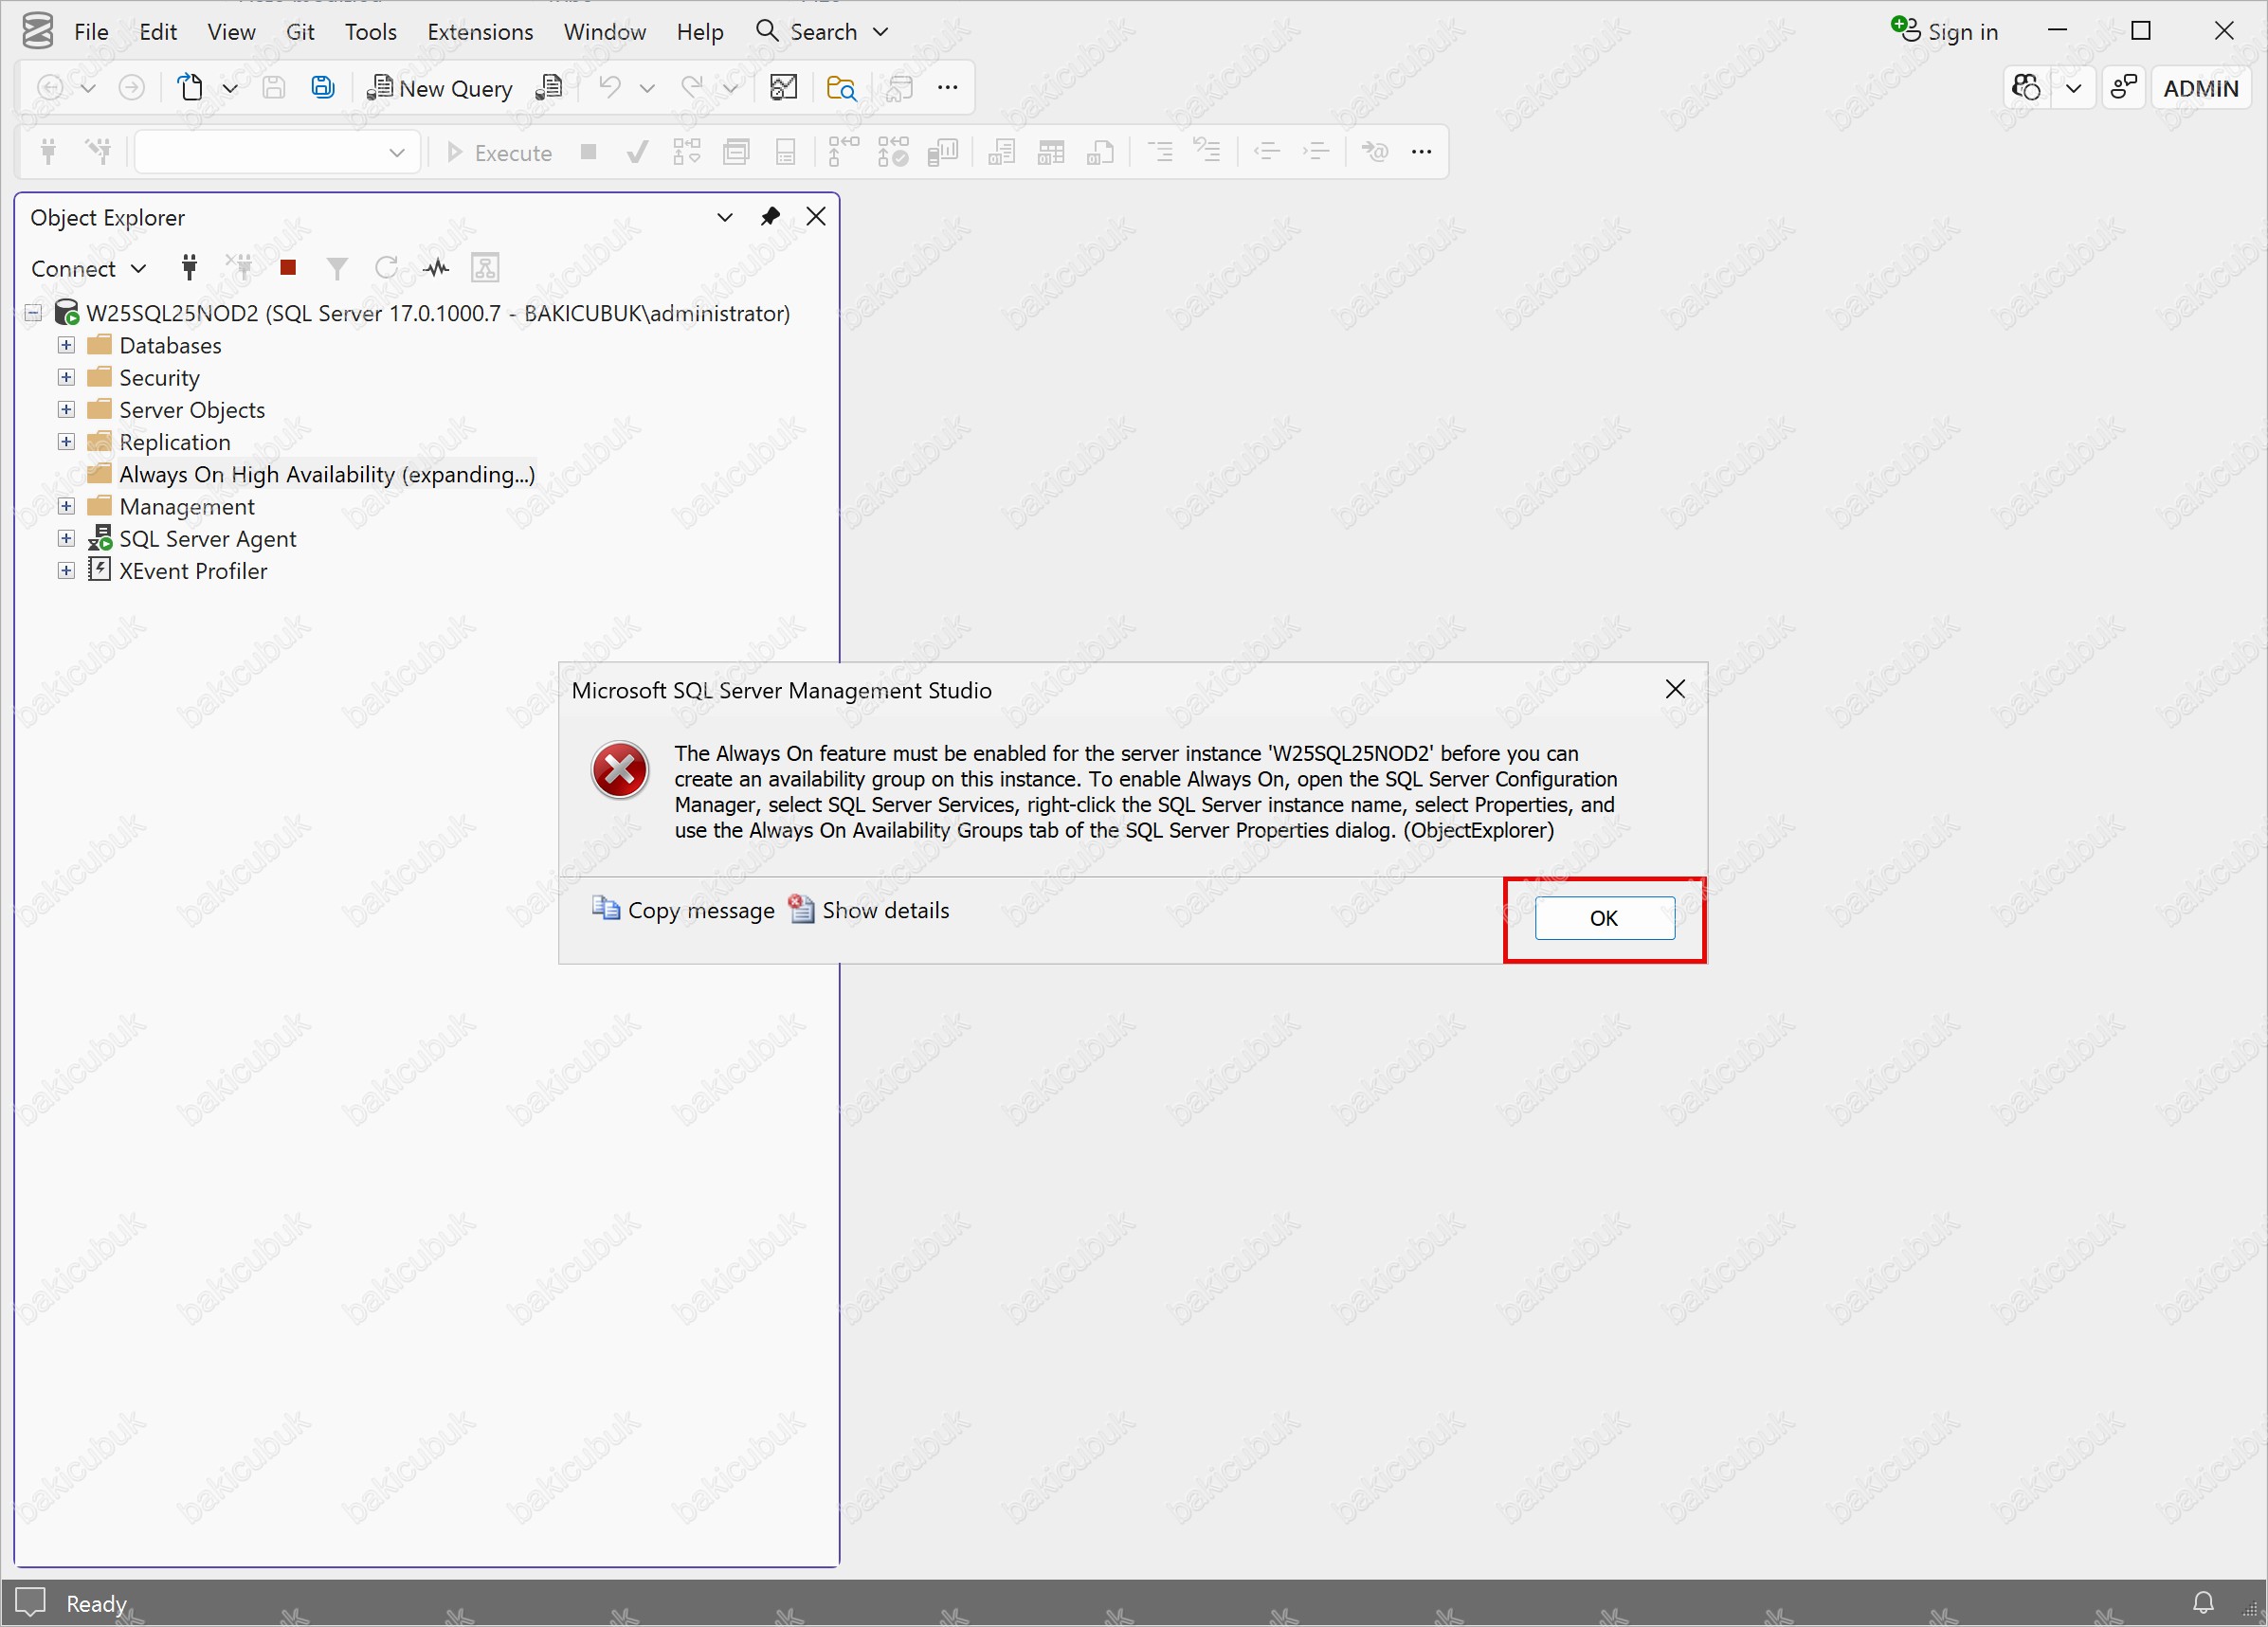Click Show details in the dialog

click(x=884, y=910)
